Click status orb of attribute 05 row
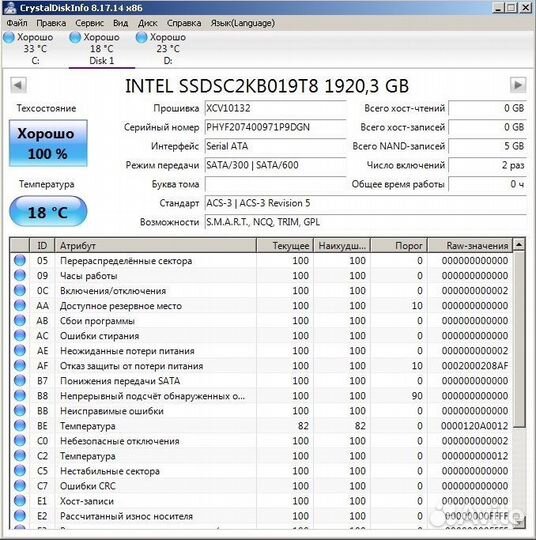536x540 pixels. (x=20, y=260)
